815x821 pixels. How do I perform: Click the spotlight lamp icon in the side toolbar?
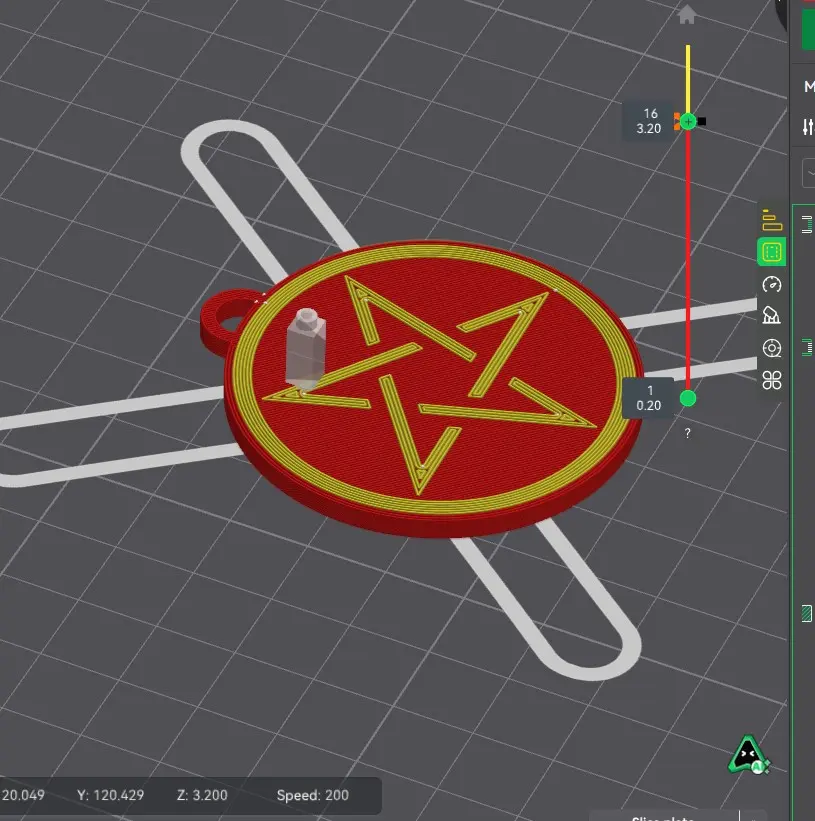pyautogui.click(x=772, y=316)
